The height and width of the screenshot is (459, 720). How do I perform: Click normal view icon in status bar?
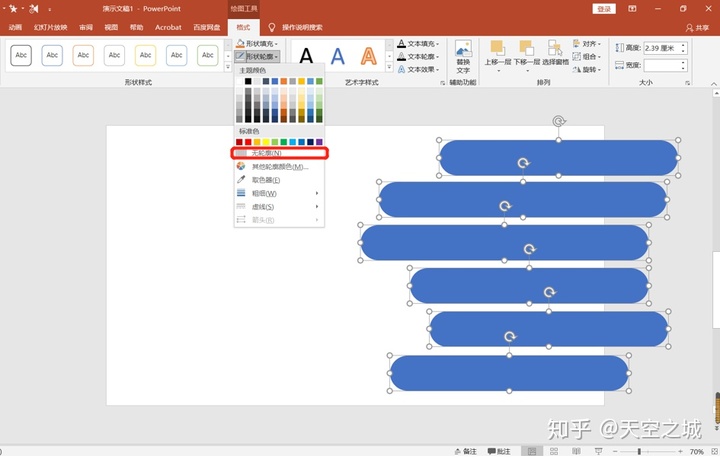coord(532,452)
